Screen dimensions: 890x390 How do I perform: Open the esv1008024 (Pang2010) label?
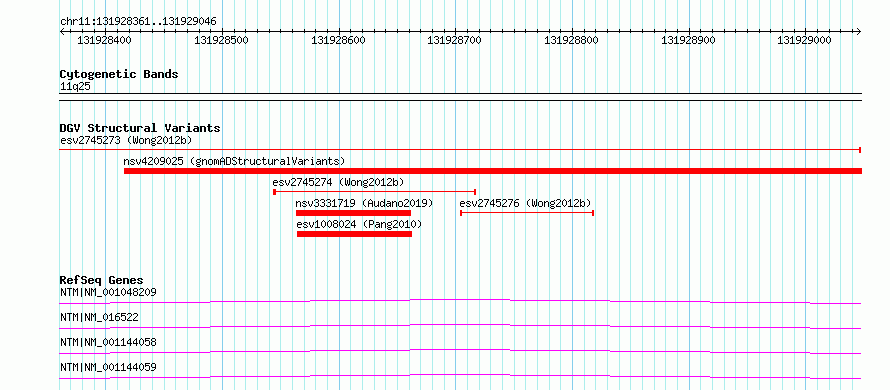(x=359, y=224)
